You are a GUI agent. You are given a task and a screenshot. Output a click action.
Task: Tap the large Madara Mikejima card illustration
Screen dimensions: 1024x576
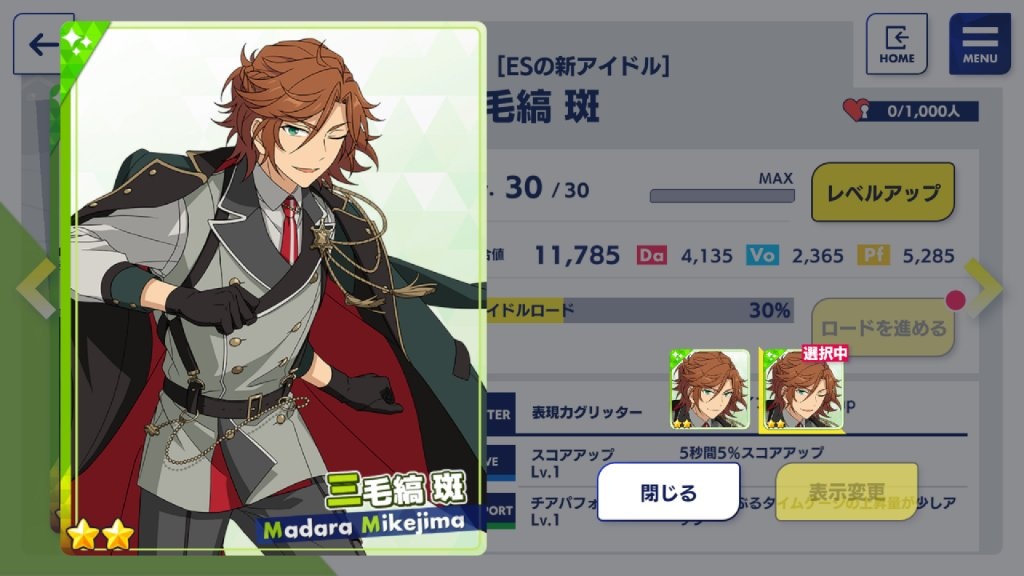(274, 288)
